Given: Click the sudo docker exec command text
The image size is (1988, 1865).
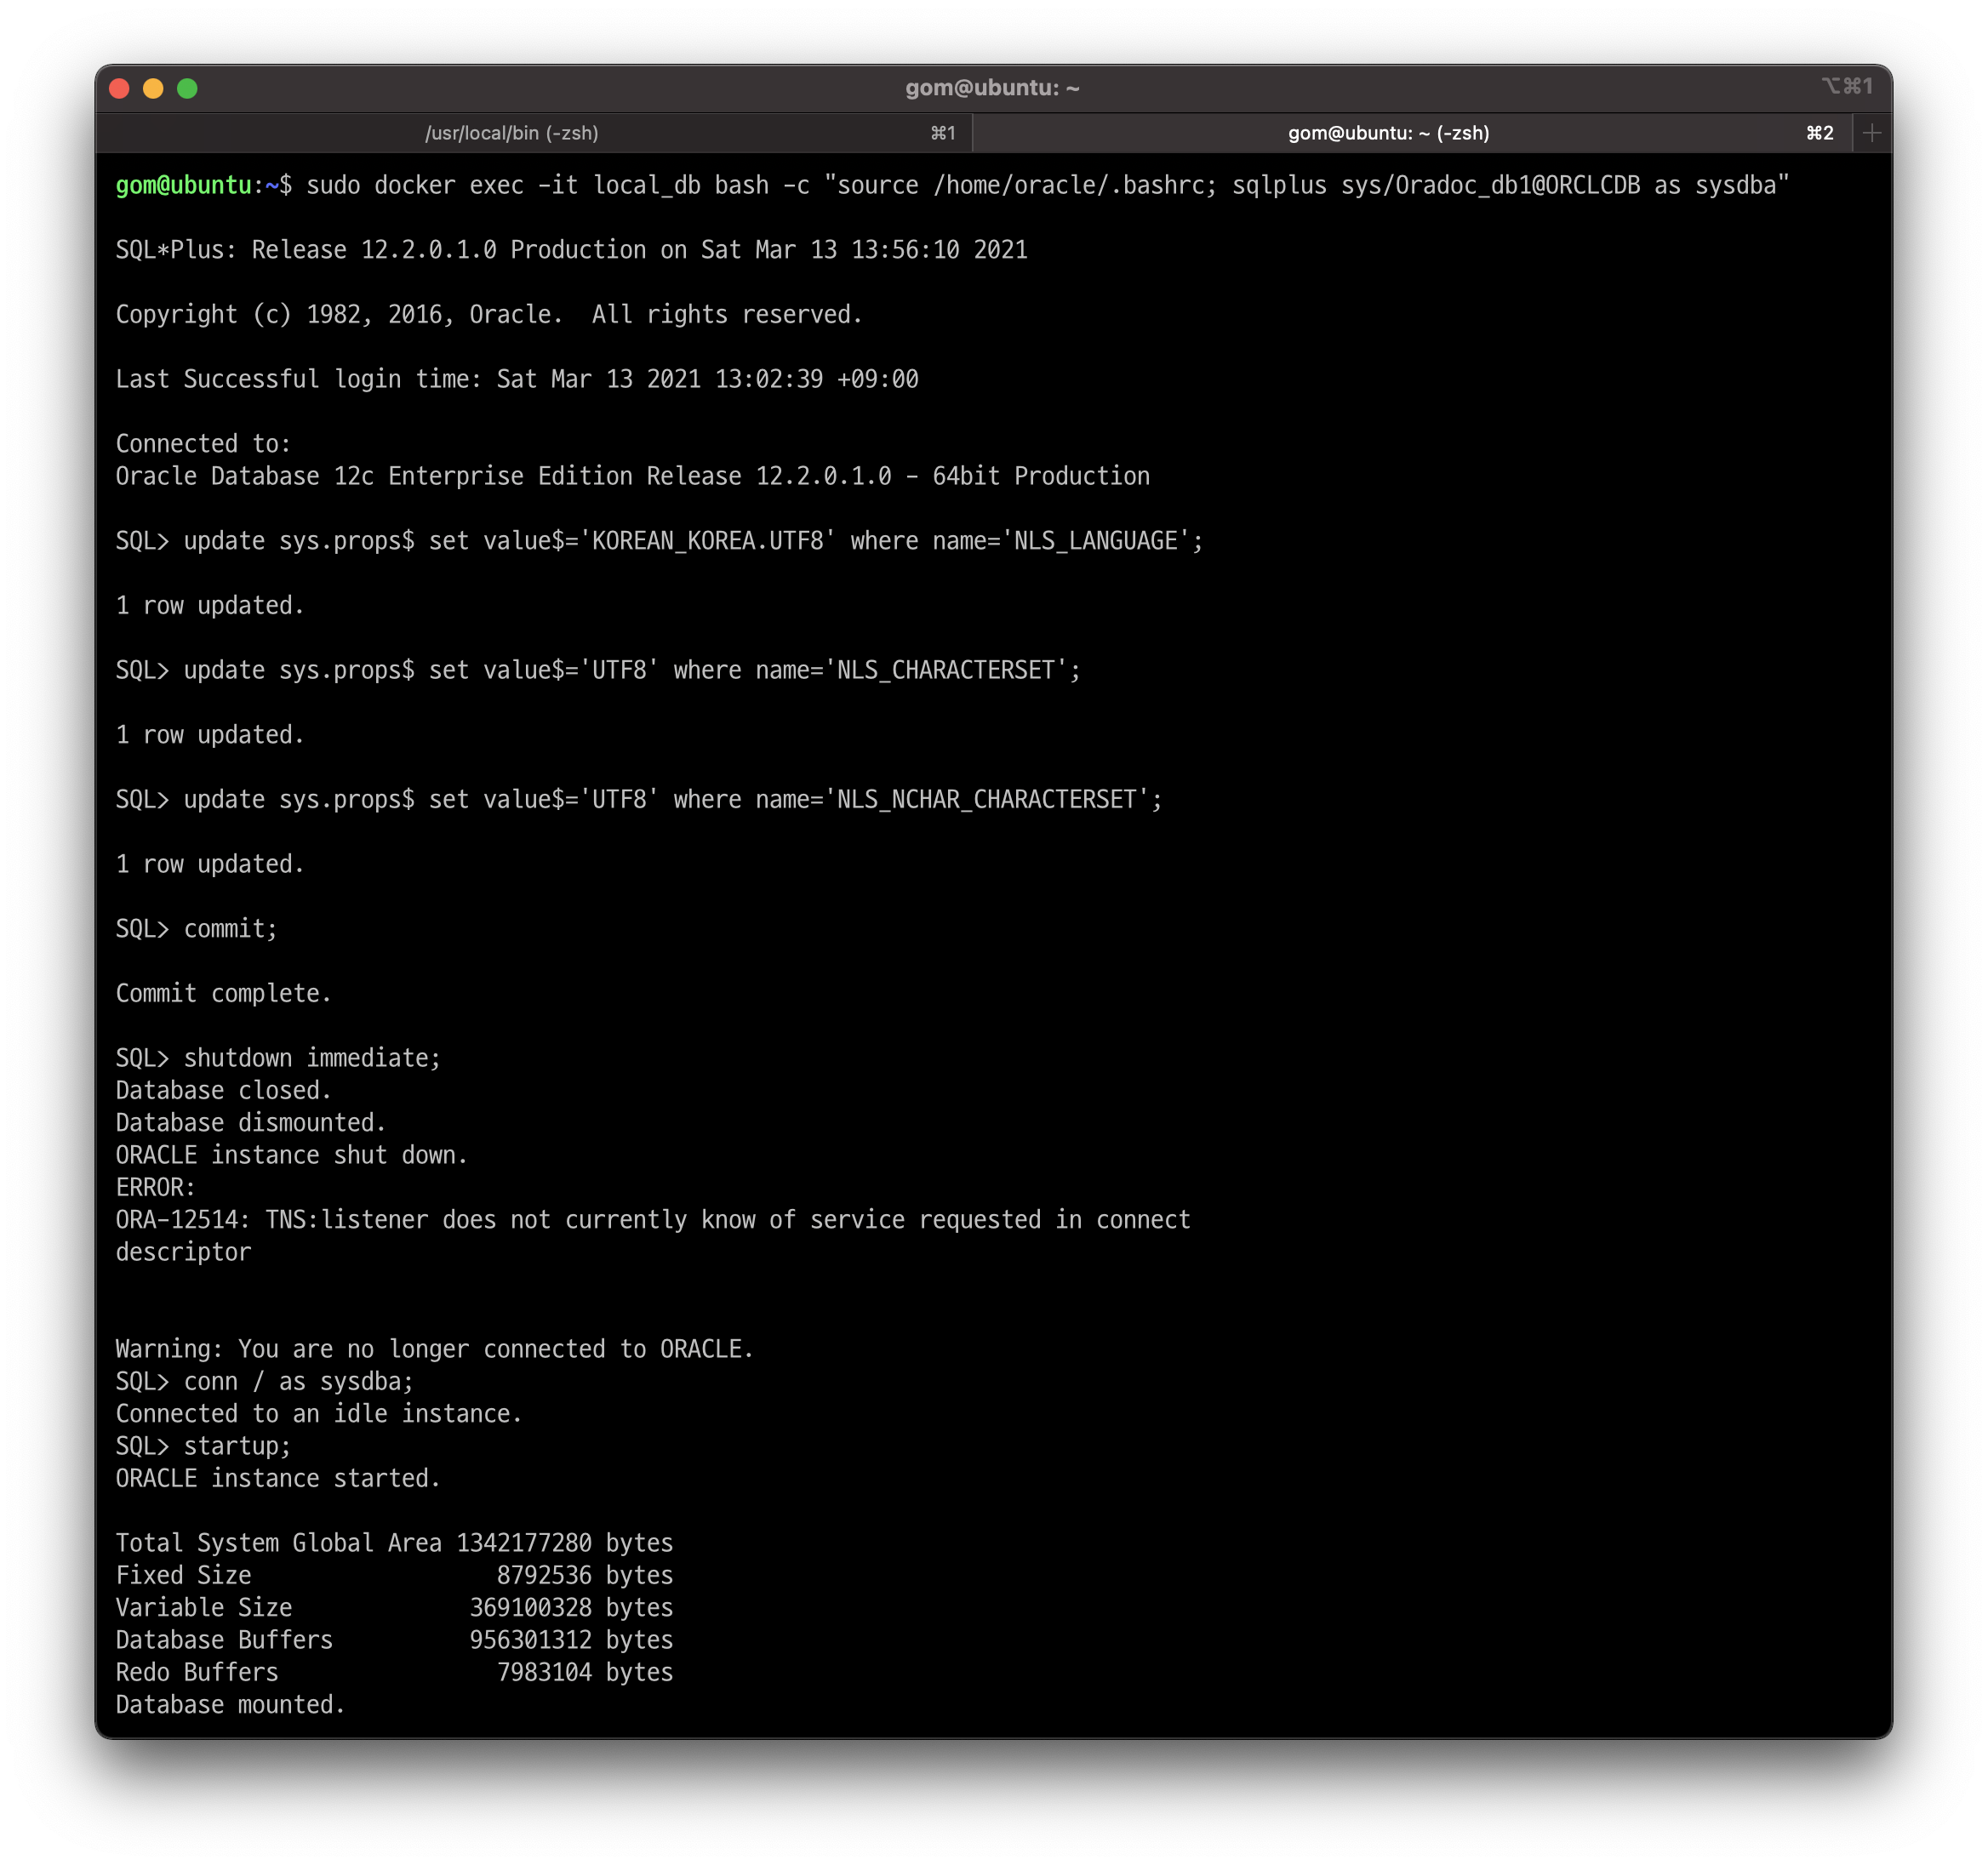Looking at the screenshot, I should 1046,185.
